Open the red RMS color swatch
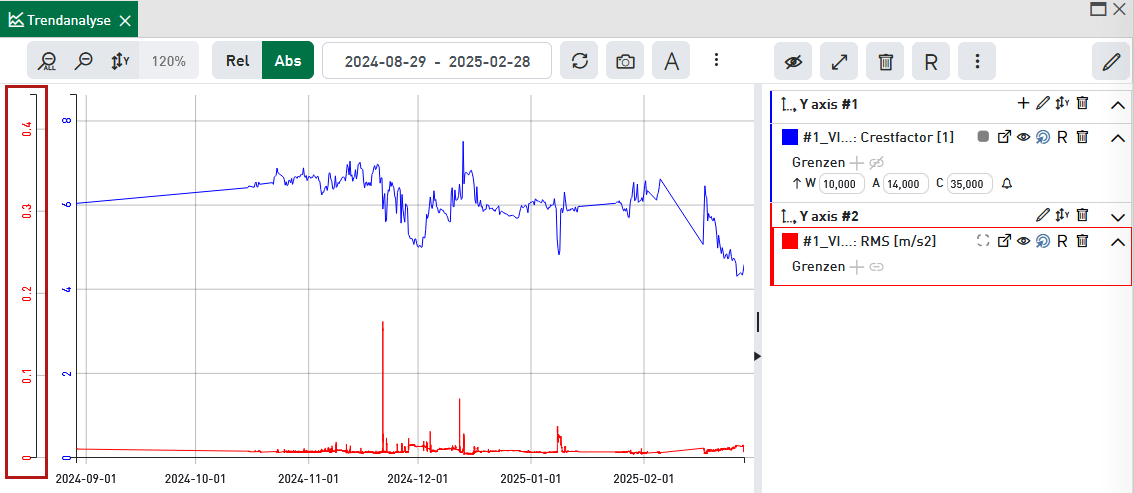Viewport: 1134px width, 493px height. [790, 241]
